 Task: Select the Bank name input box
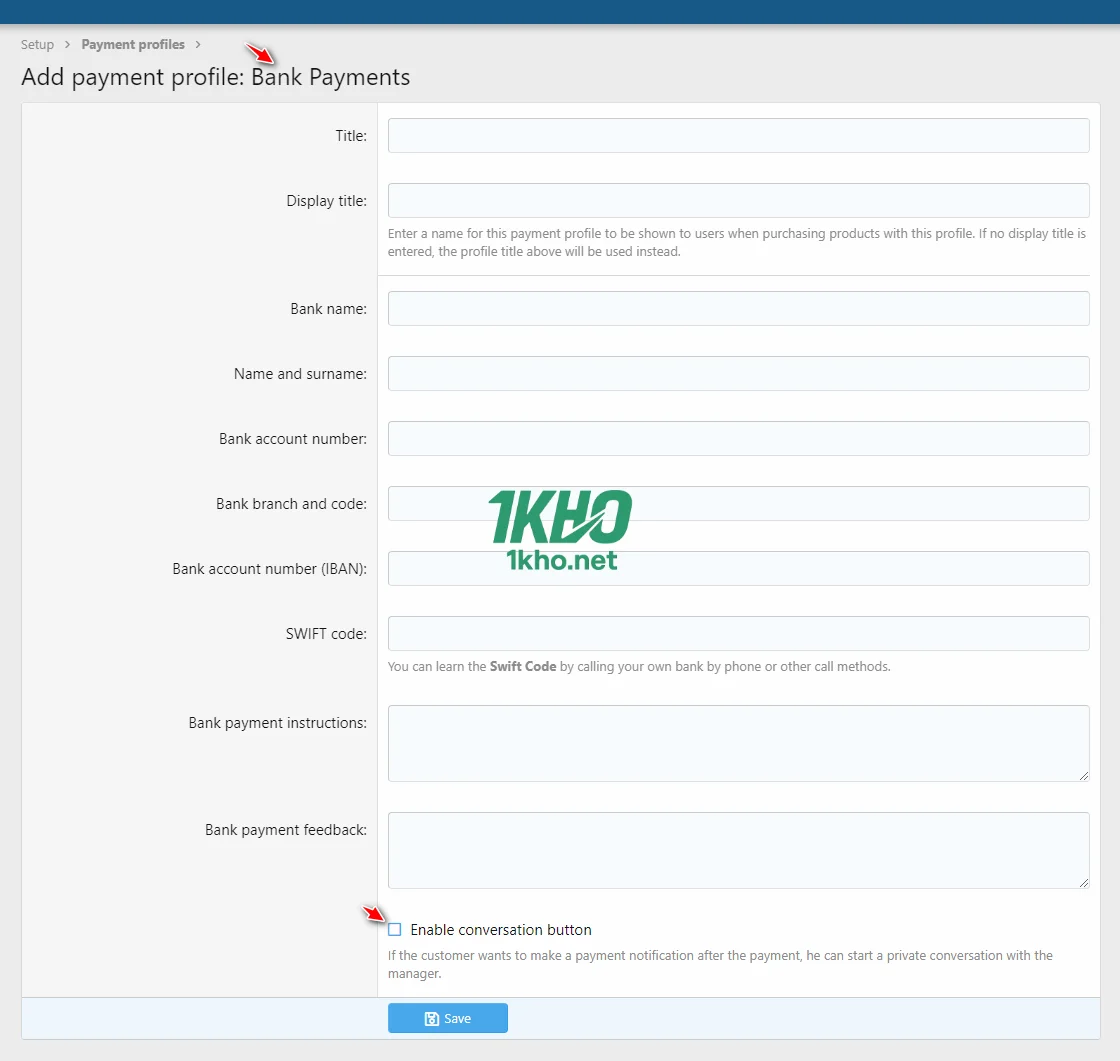tap(738, 308)
